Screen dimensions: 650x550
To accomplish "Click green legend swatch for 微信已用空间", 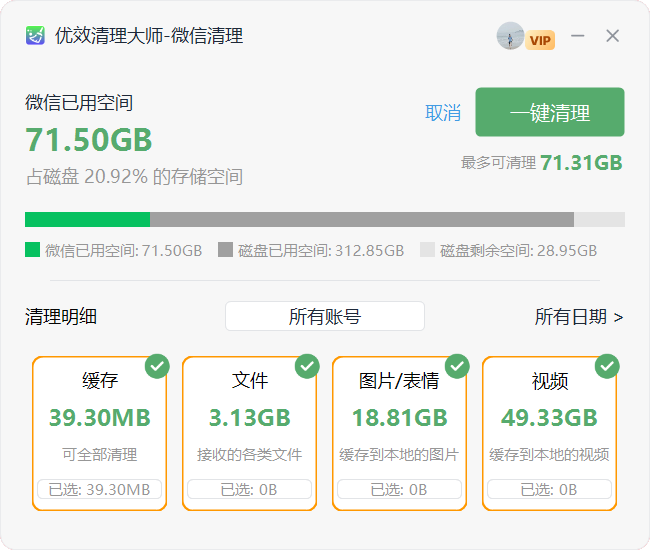I will [x=32, y=250].
